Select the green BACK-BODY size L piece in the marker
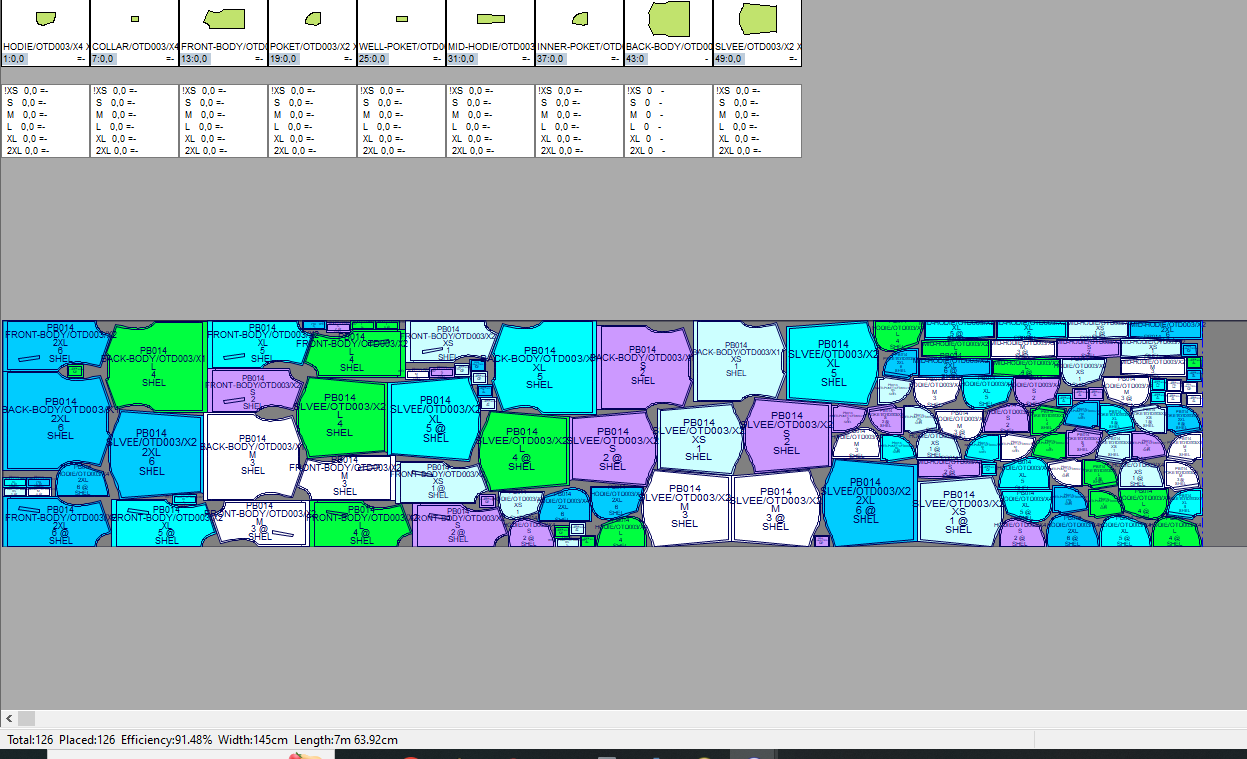The width and height of the screenshot is (1247, 759). click(x=154, y=366)
